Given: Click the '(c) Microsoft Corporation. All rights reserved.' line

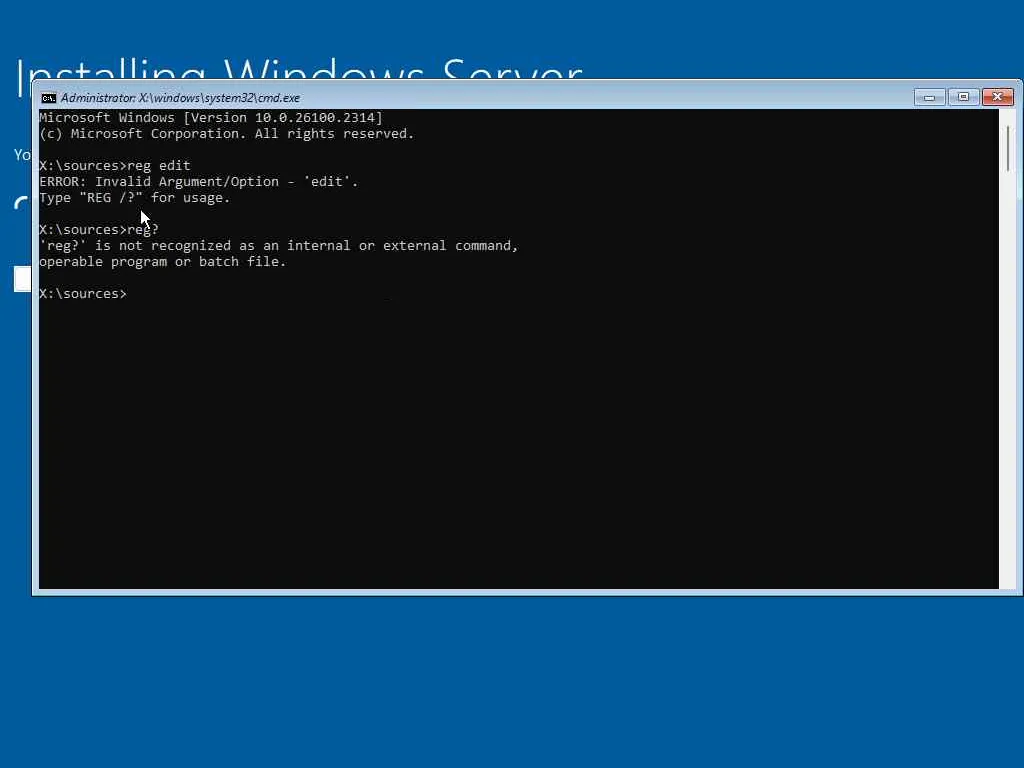Looking at the screenshot, I should coord(227,134).
